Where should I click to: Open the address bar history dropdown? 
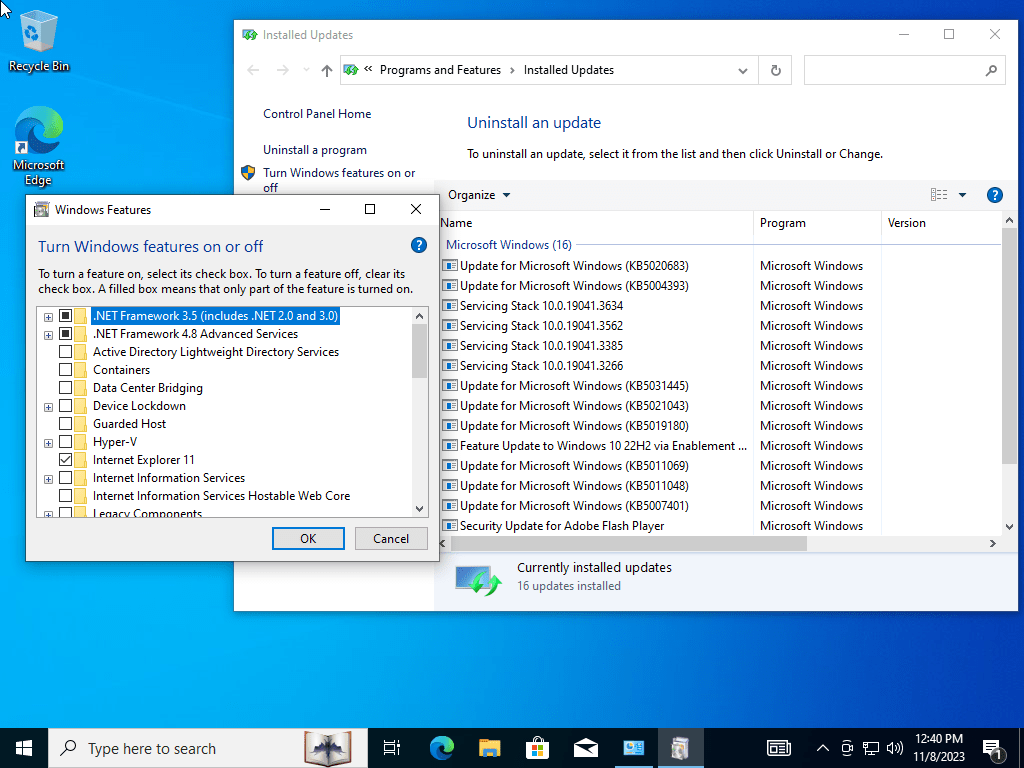pos(743,70)
